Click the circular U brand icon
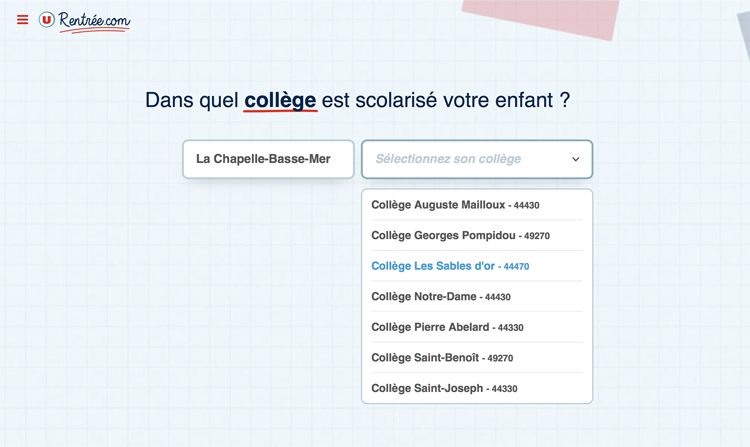 47,20
